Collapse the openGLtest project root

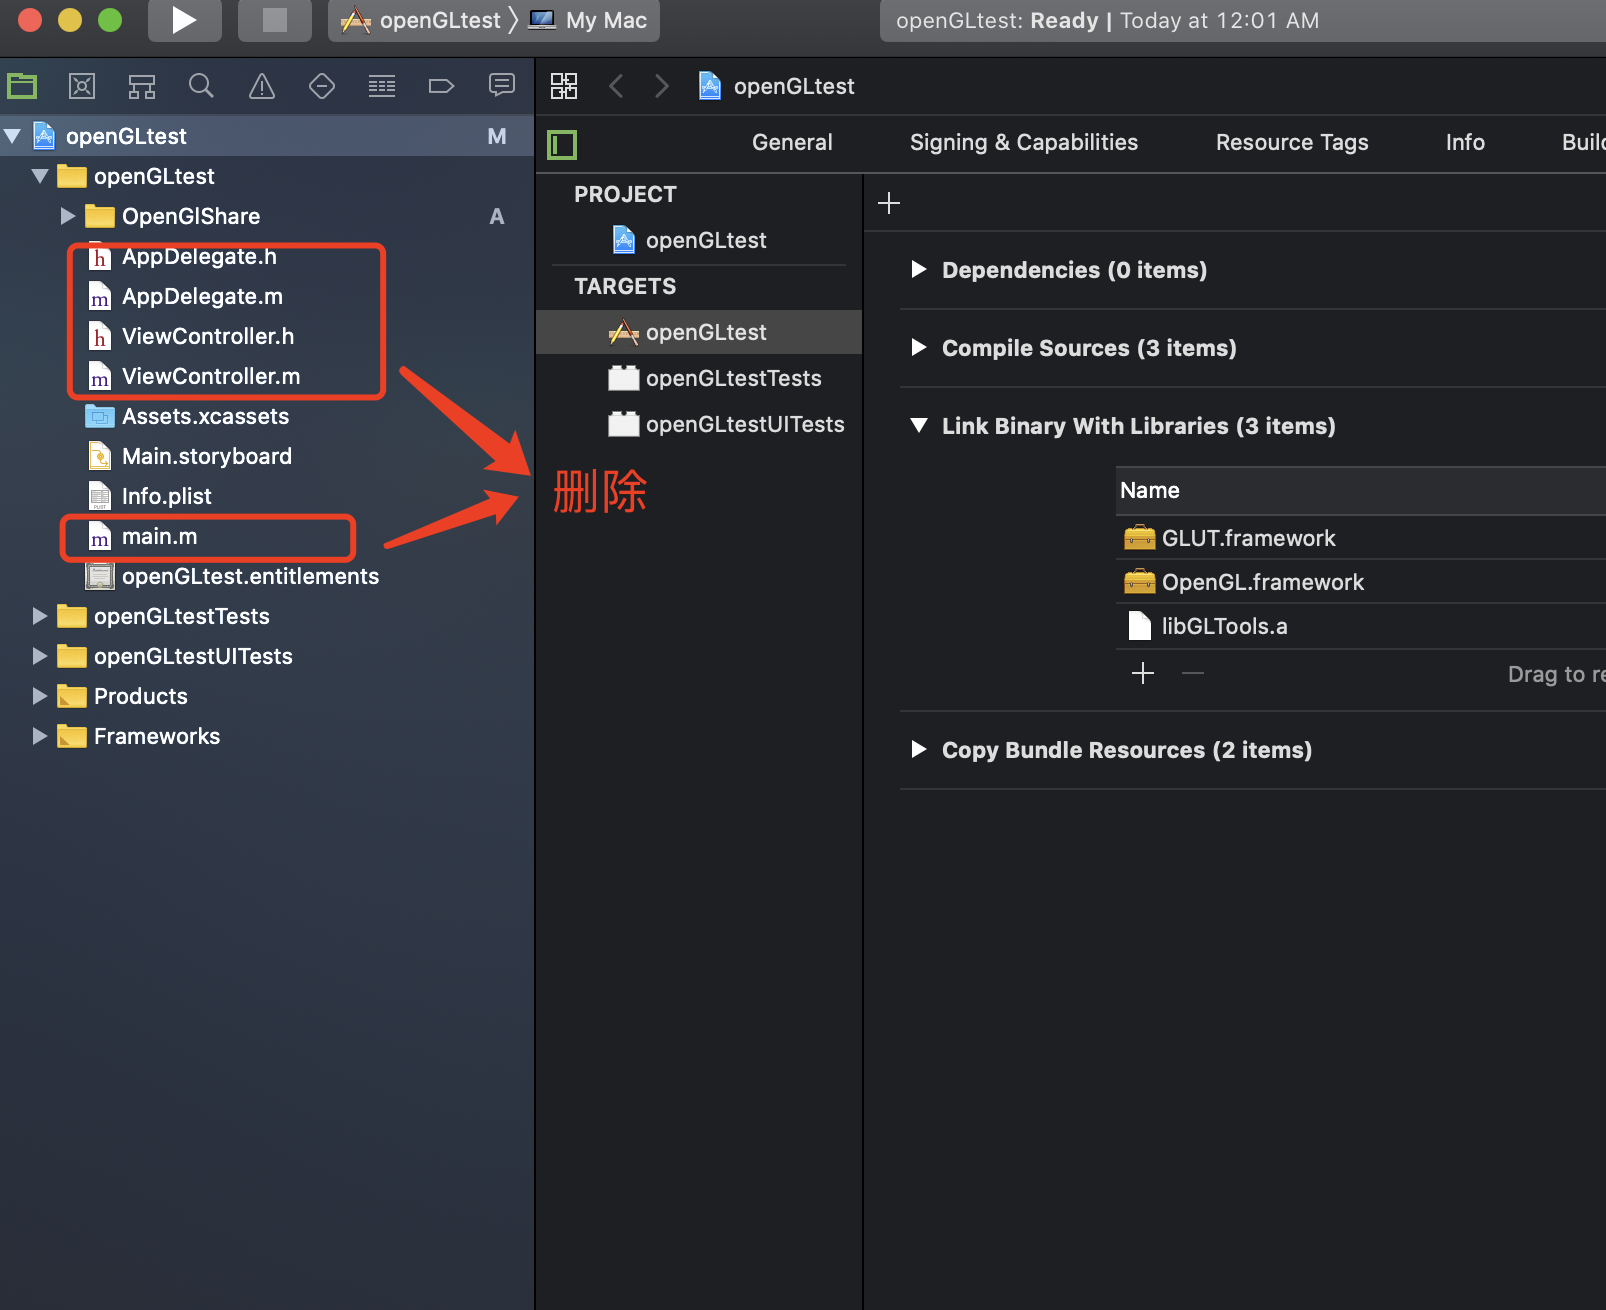tap(13, 136)
